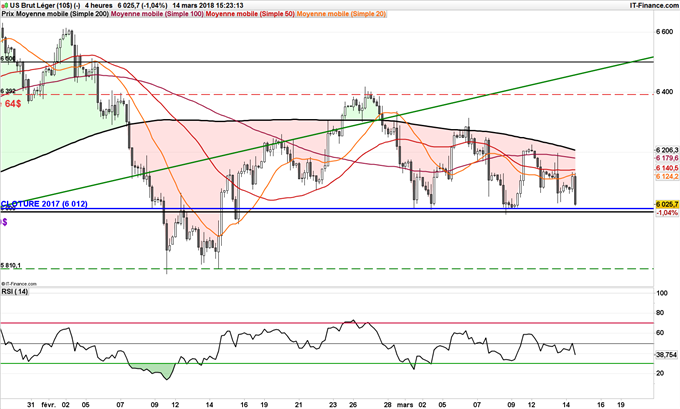Click the 60 label on RSI axis
The height and width of the screenshot is (409, 680).
tap(660, 333)
